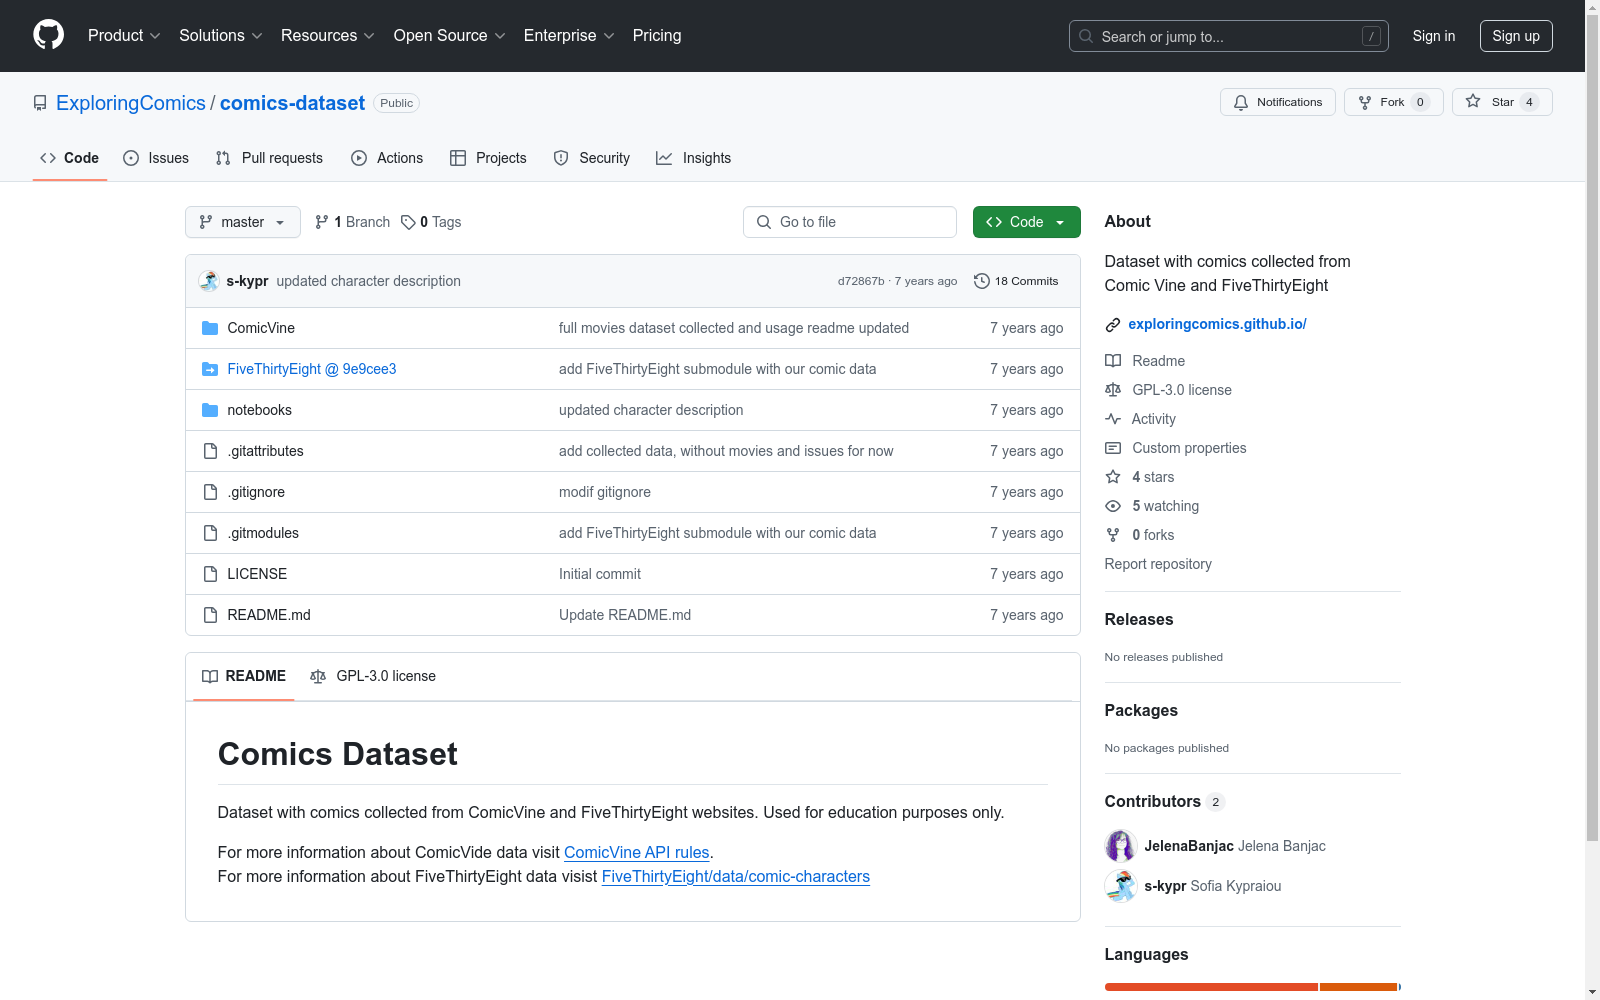Click the d72867b commit hash

[x=861, y=281]
